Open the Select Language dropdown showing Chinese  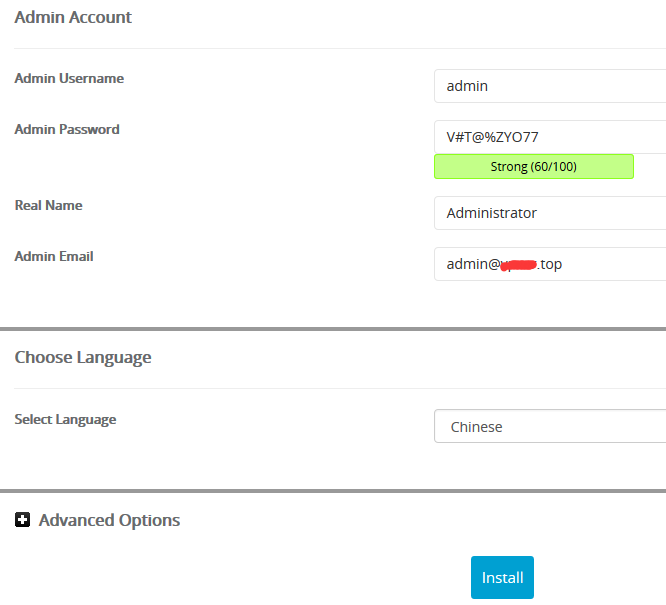(550, 426)
